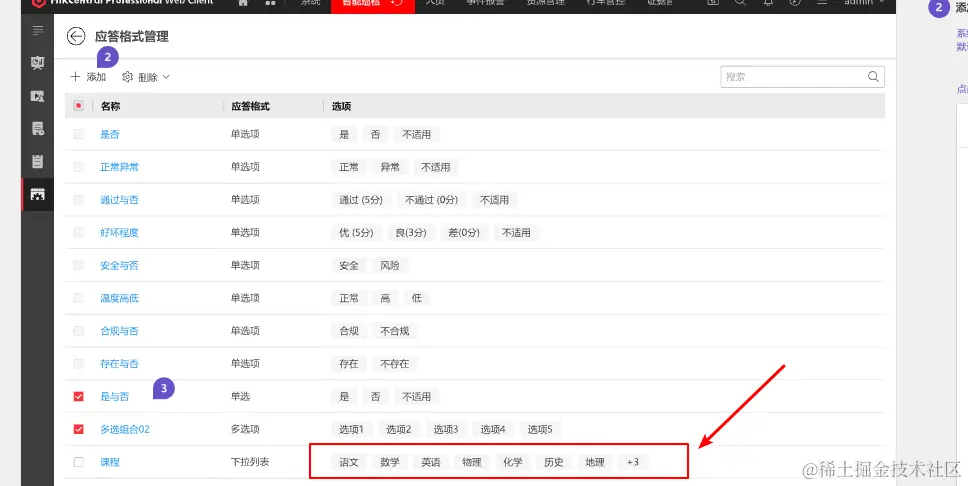
Task: Click the 语文 option tag
Action: click(x=349, y=462)
